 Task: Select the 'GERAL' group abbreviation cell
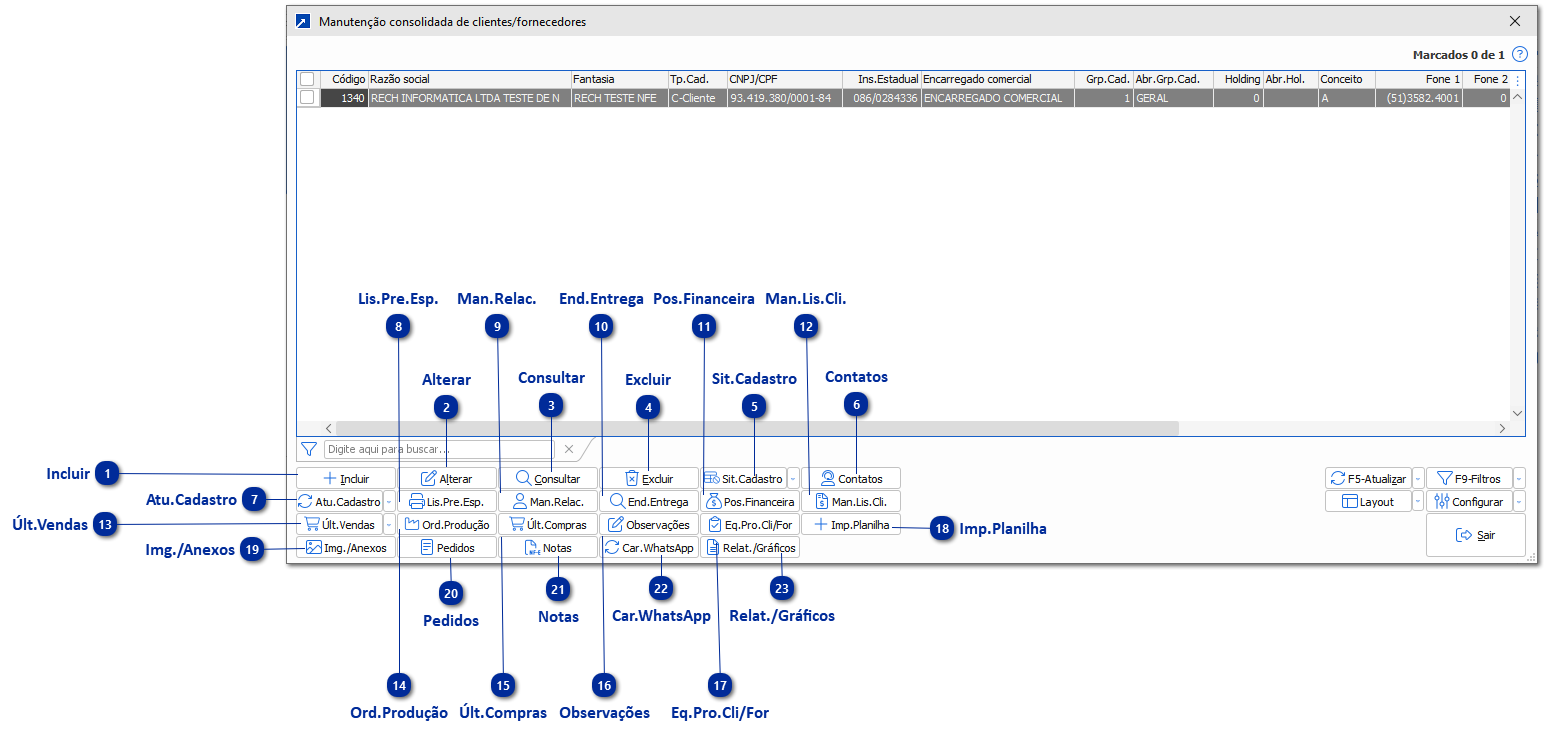pos(1173,98)
